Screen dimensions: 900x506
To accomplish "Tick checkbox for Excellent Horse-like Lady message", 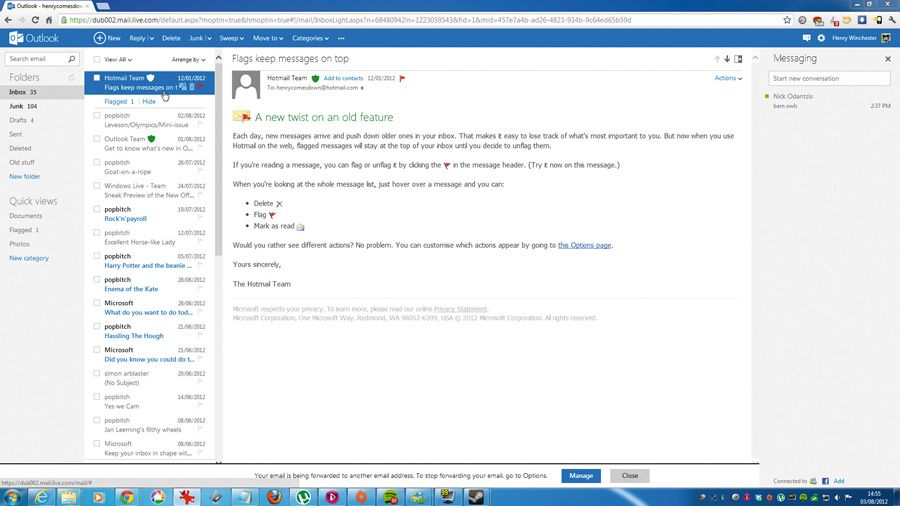I will click(96, 233).
